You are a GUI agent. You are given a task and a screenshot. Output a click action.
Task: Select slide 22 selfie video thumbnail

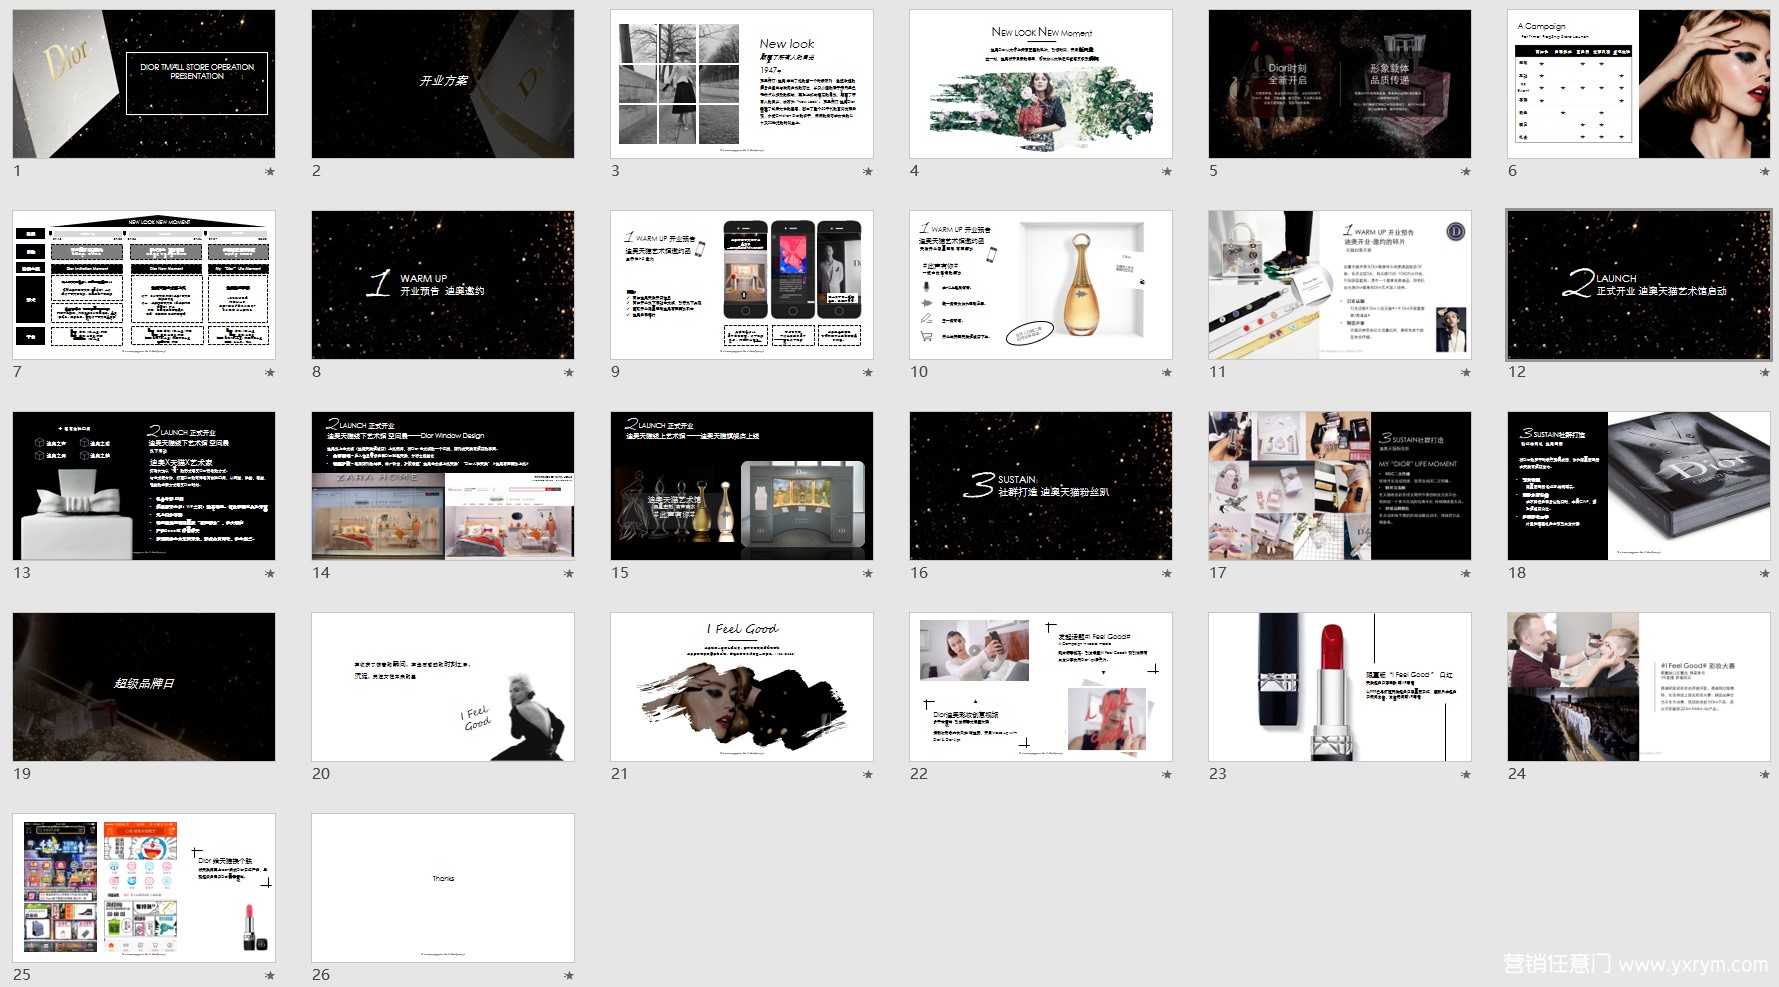[x=1041, y=687]
